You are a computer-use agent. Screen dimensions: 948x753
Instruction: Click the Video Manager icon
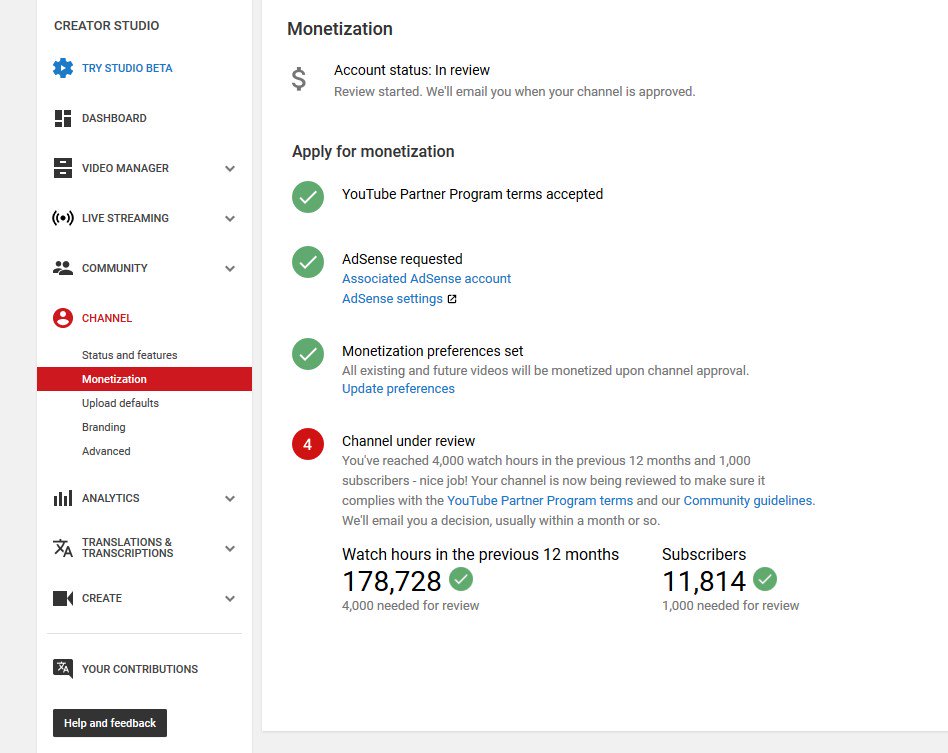pyautogui.click(x=63, y=168)
